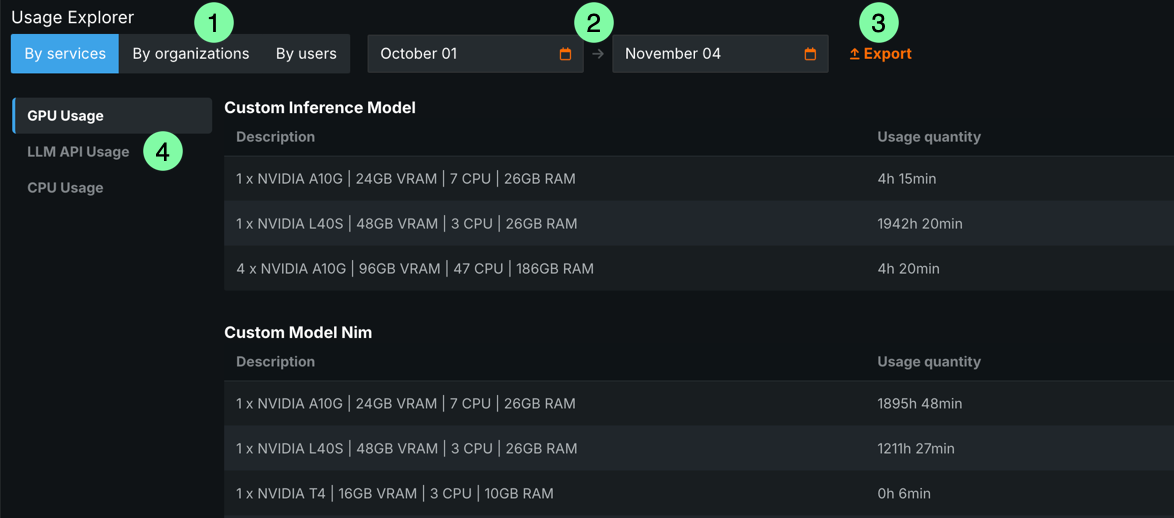Click the export upload arrow icon

[x=854, y=54]
